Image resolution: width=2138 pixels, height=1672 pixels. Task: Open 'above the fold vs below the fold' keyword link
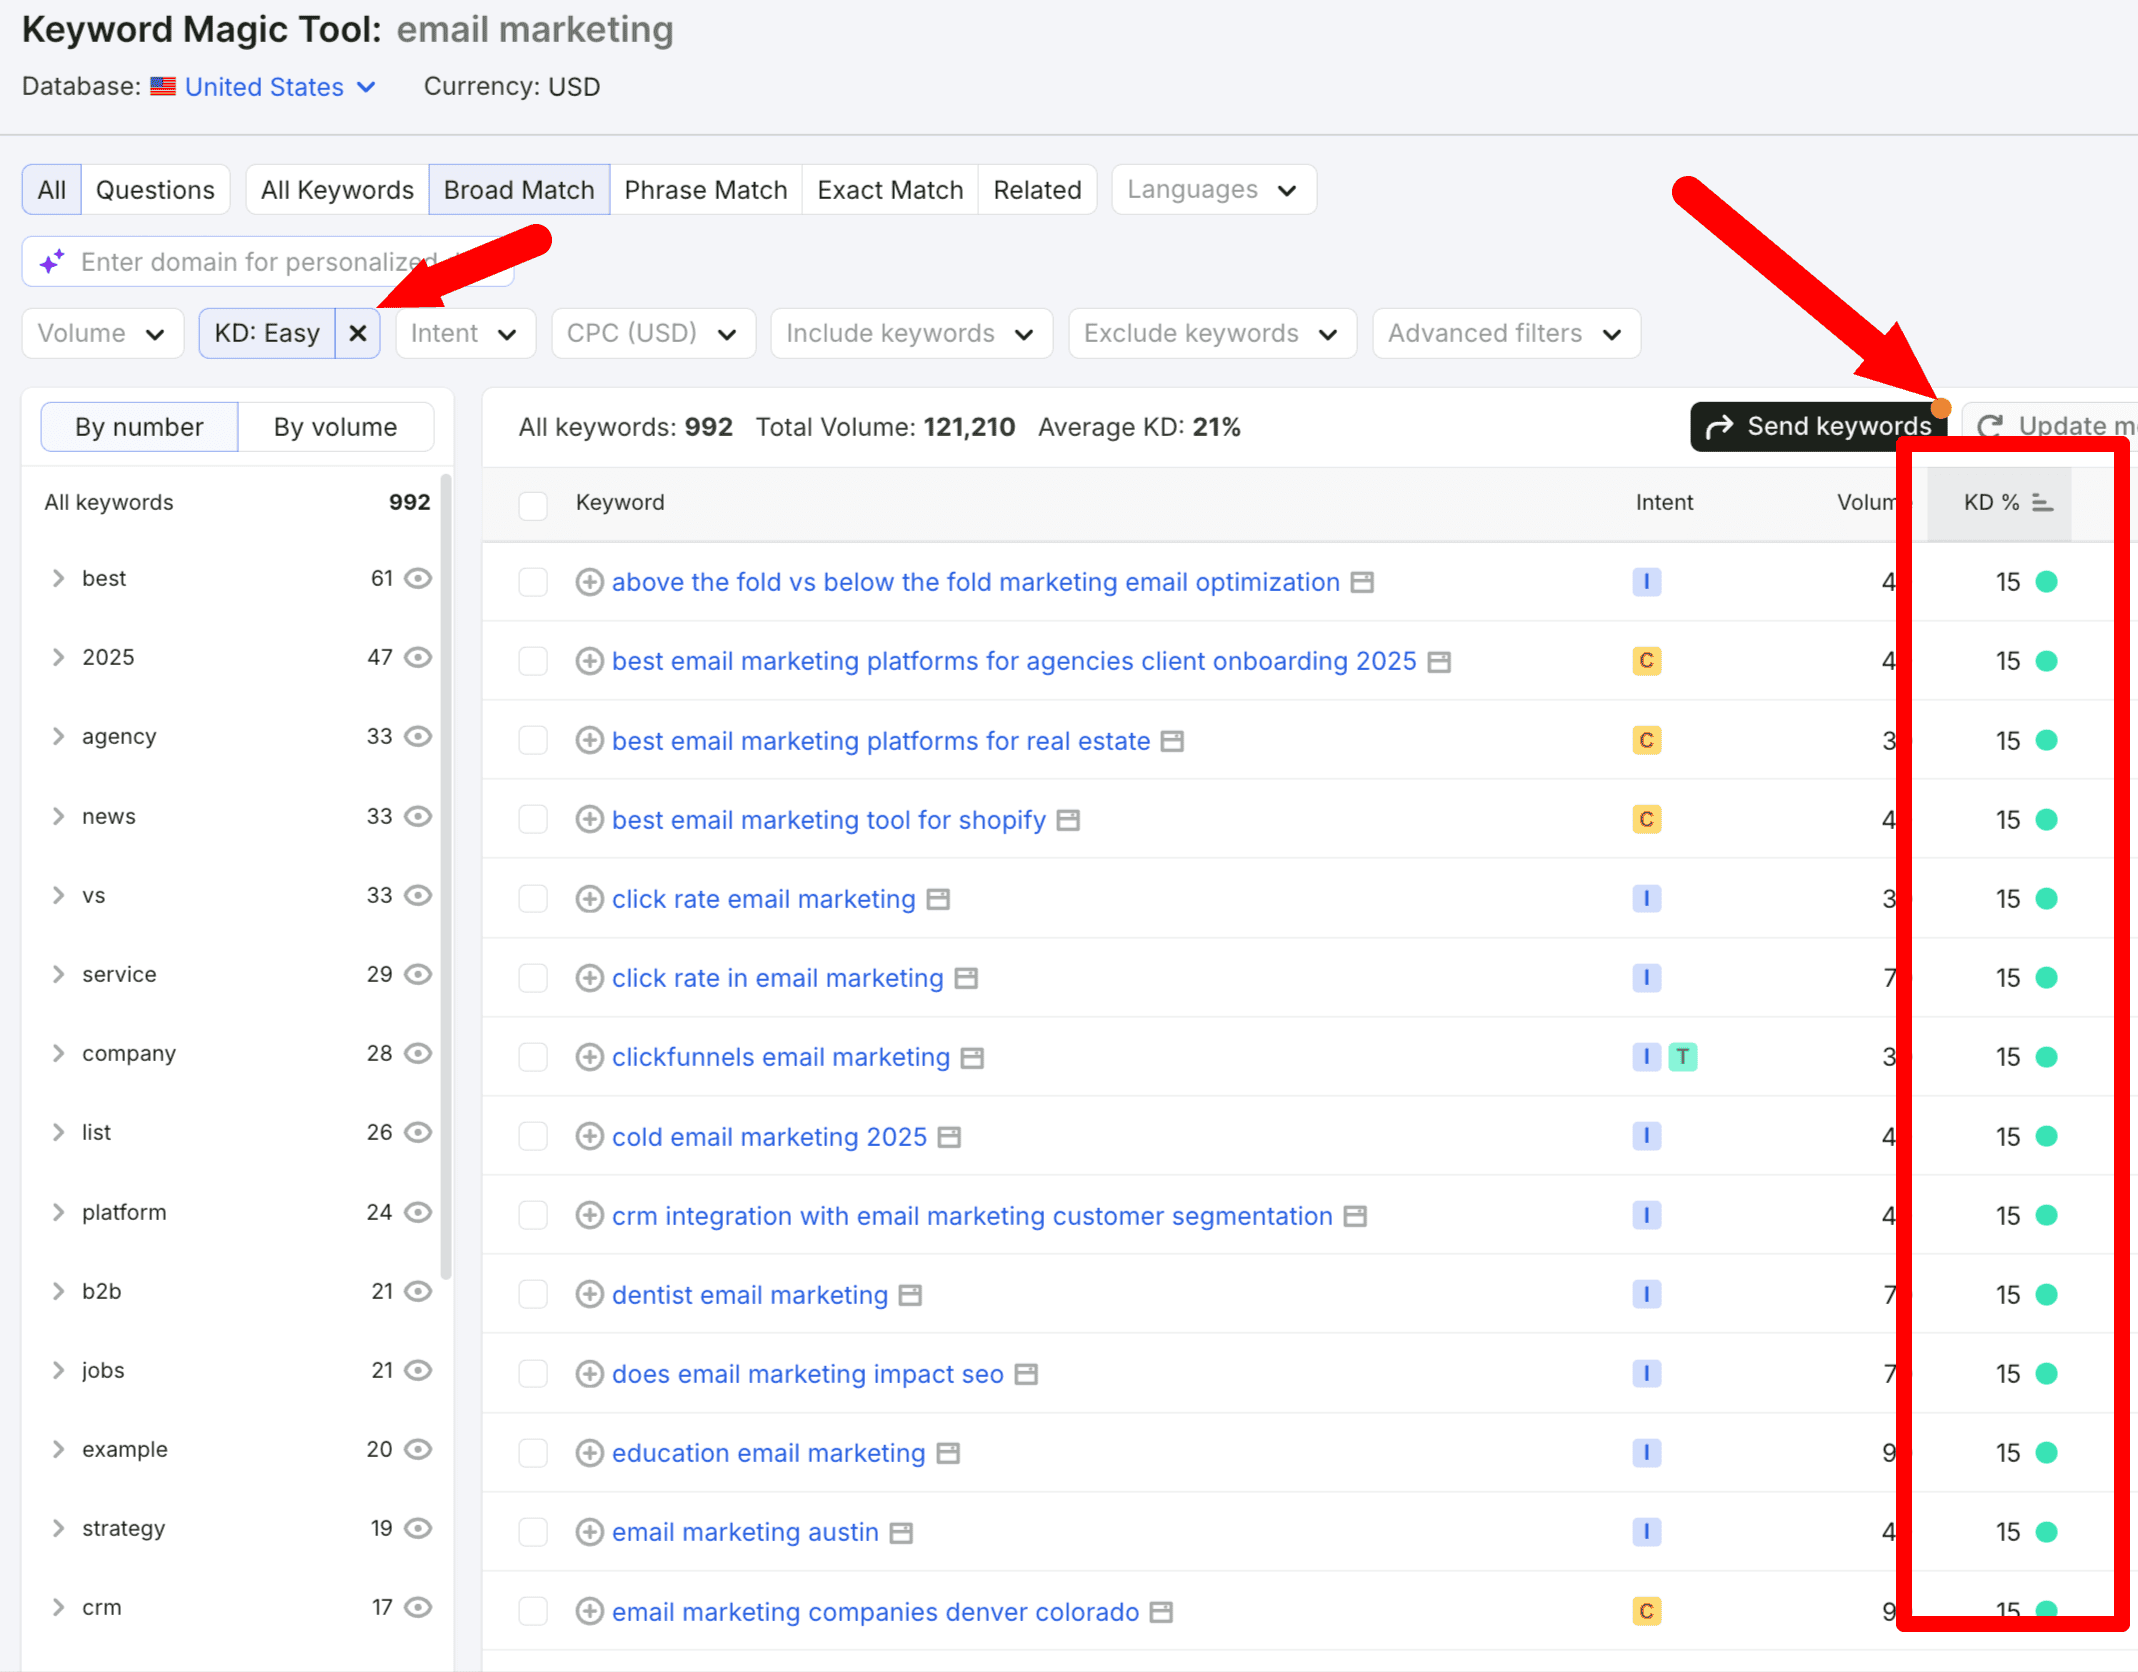click(x=975, y=582)
